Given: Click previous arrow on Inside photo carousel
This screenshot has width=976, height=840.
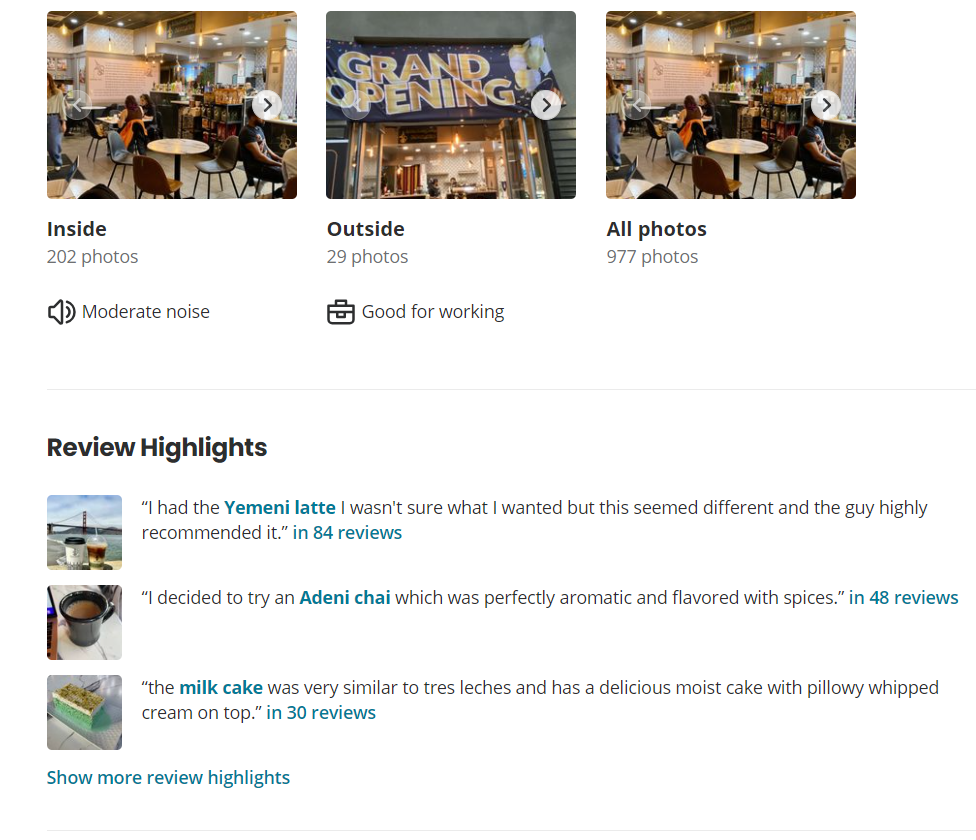Looking at the screenshot, I should coord(77,105).
